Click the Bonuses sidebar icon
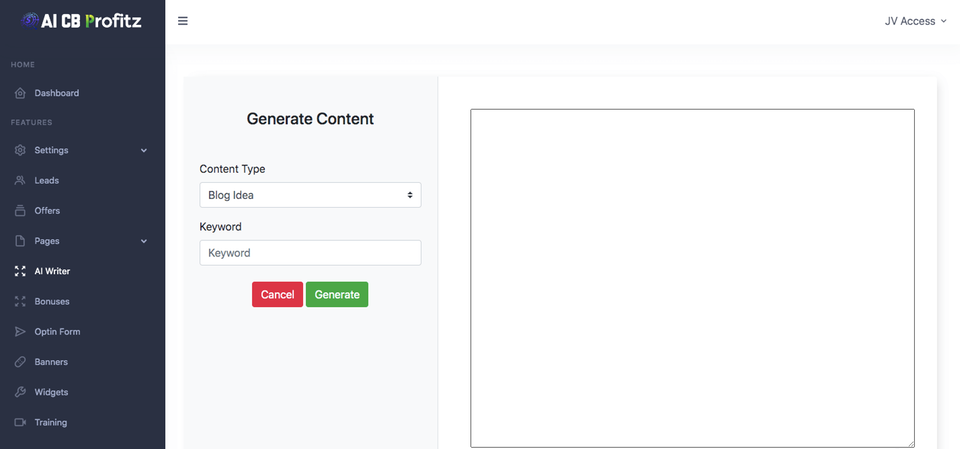 pyautogui.click(x=20, y=301)
